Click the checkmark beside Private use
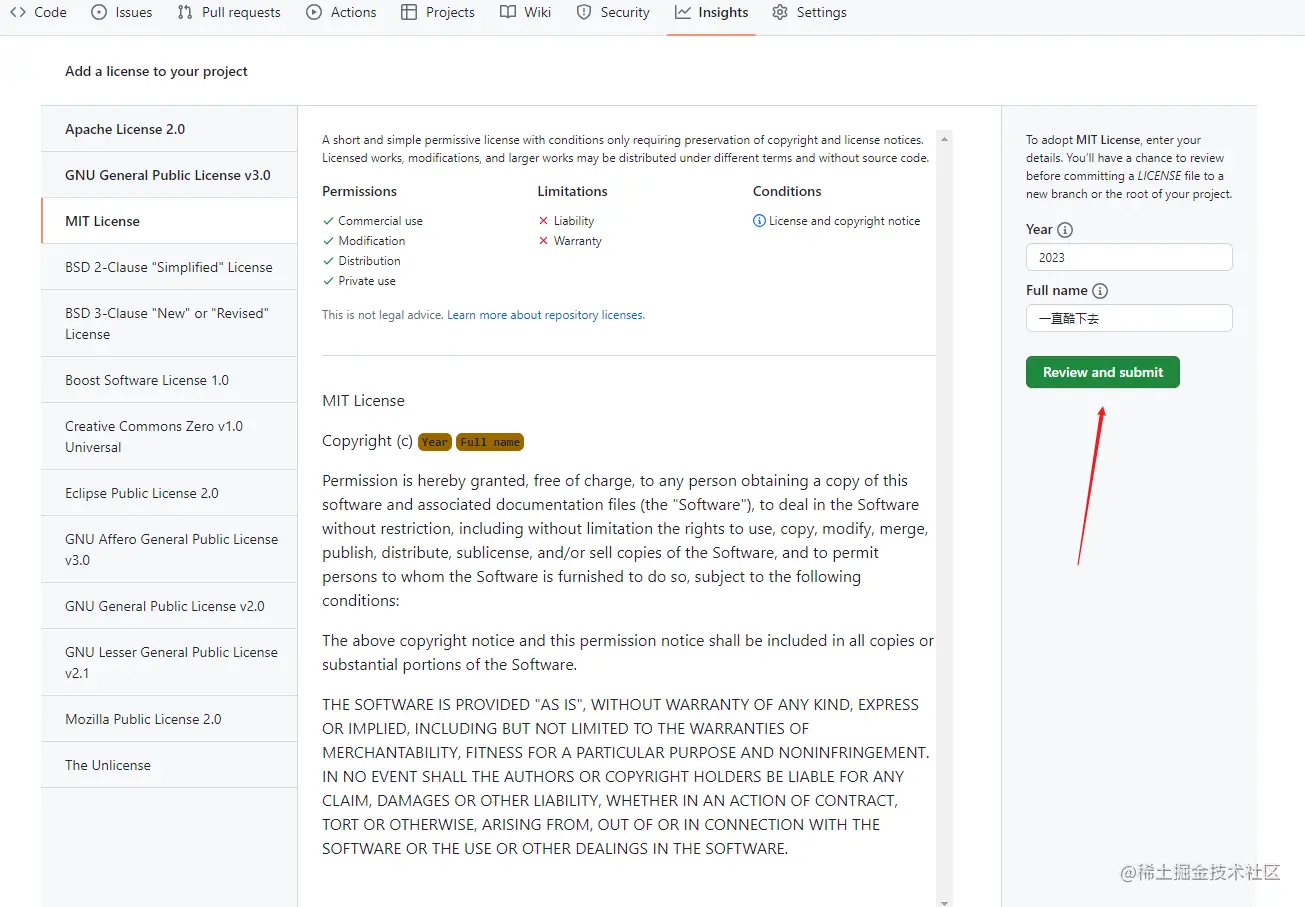The image size is (1305, 907). coord(328,281)
